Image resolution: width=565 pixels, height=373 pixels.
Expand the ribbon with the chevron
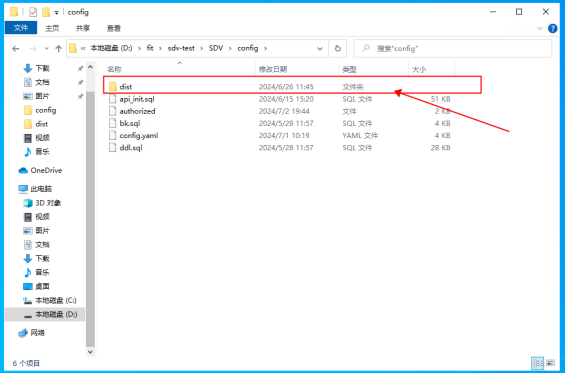tap(540, 28)
